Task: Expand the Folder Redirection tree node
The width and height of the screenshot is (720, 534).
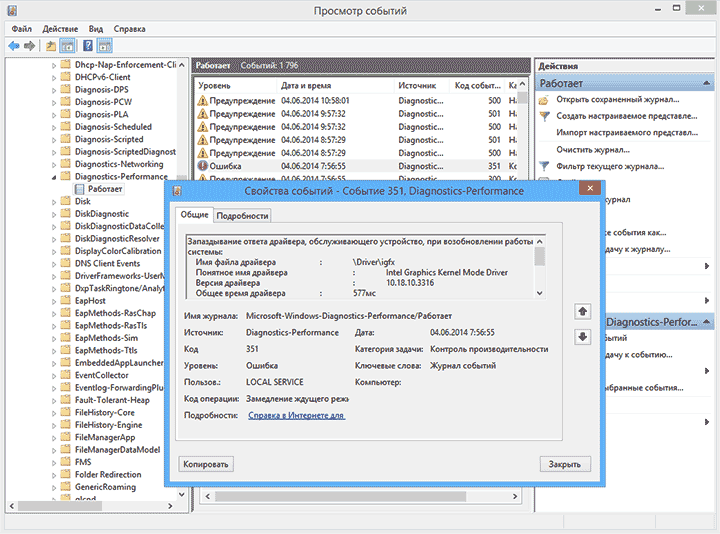Action: pyautogui.click(x=54, y=475)
